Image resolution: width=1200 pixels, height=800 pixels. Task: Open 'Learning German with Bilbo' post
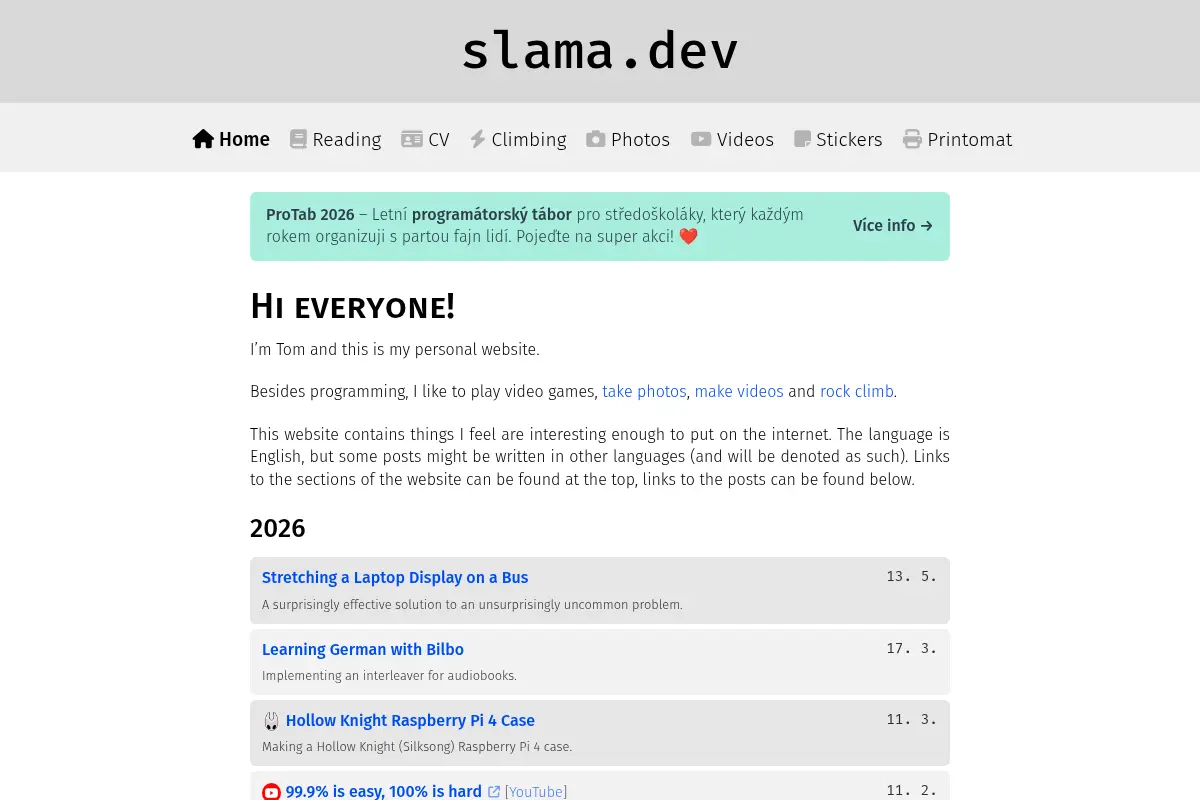coord(363,649)
